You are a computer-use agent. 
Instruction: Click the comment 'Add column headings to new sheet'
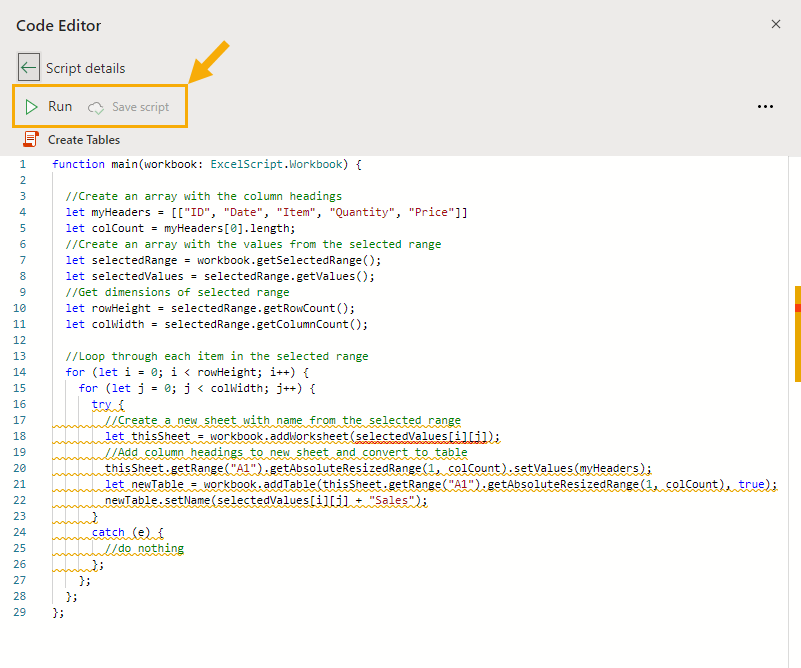tap(286, 452)
